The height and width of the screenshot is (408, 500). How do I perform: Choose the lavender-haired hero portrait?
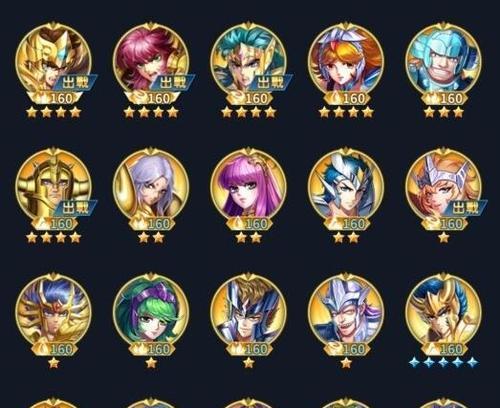pyautogui.click(x=151, y=186)
